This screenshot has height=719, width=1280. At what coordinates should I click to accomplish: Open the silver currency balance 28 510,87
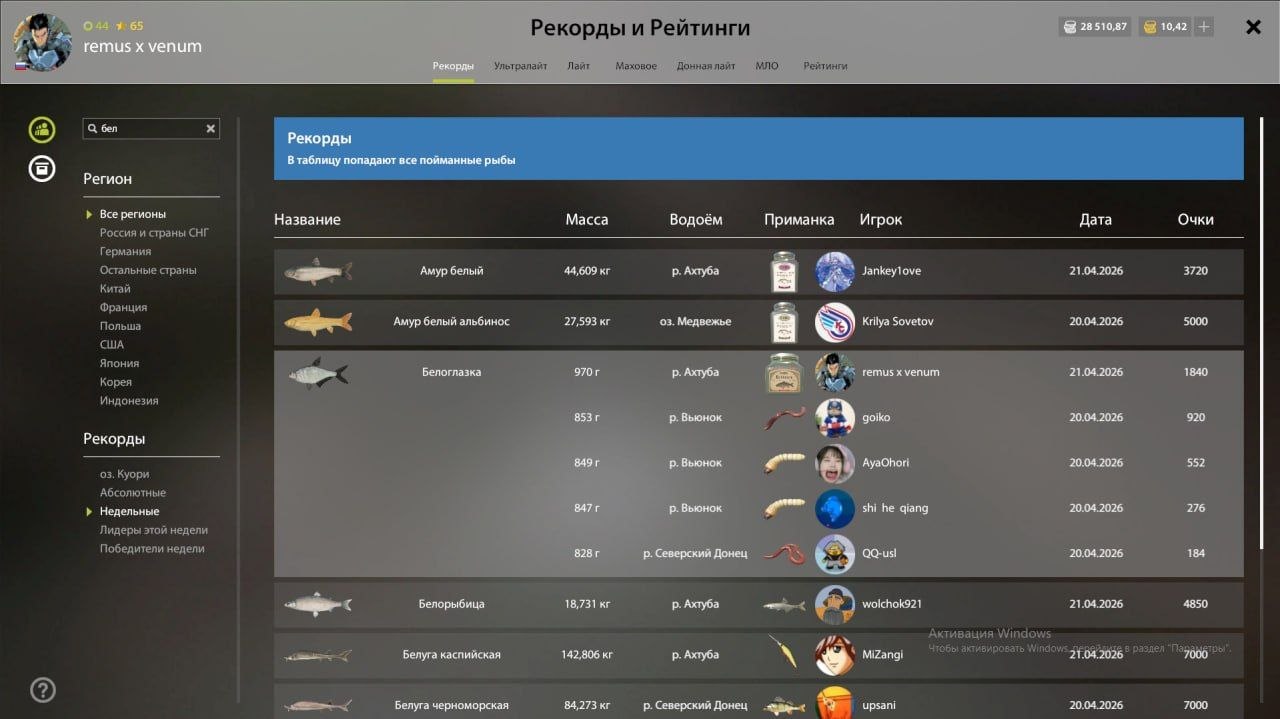[1095, 27]
